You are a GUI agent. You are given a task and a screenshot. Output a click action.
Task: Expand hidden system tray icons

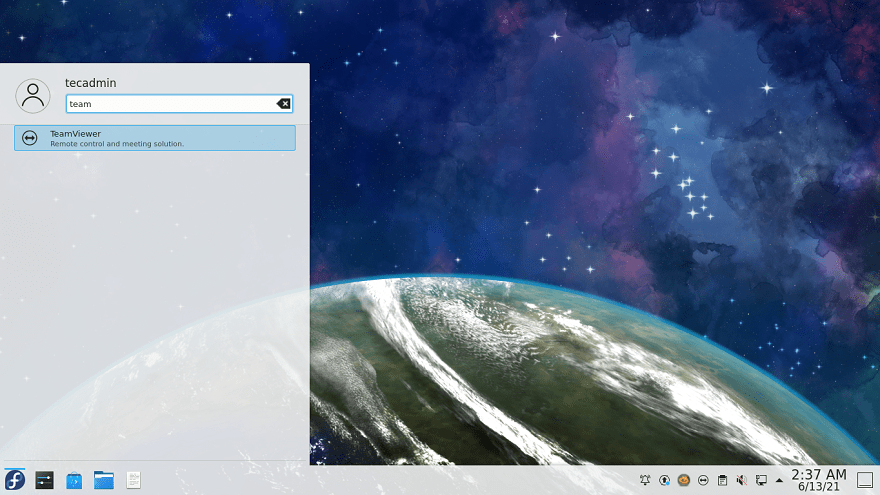click(x=779, y=480)
